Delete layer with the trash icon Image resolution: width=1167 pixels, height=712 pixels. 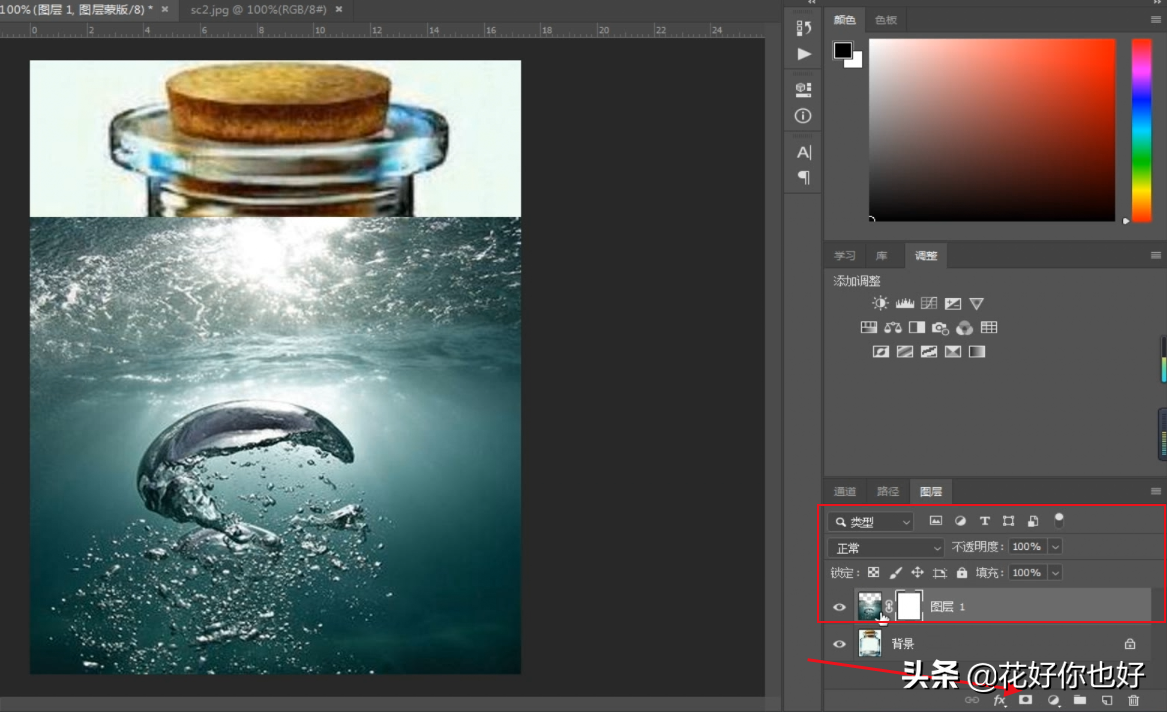[1133, 700]
